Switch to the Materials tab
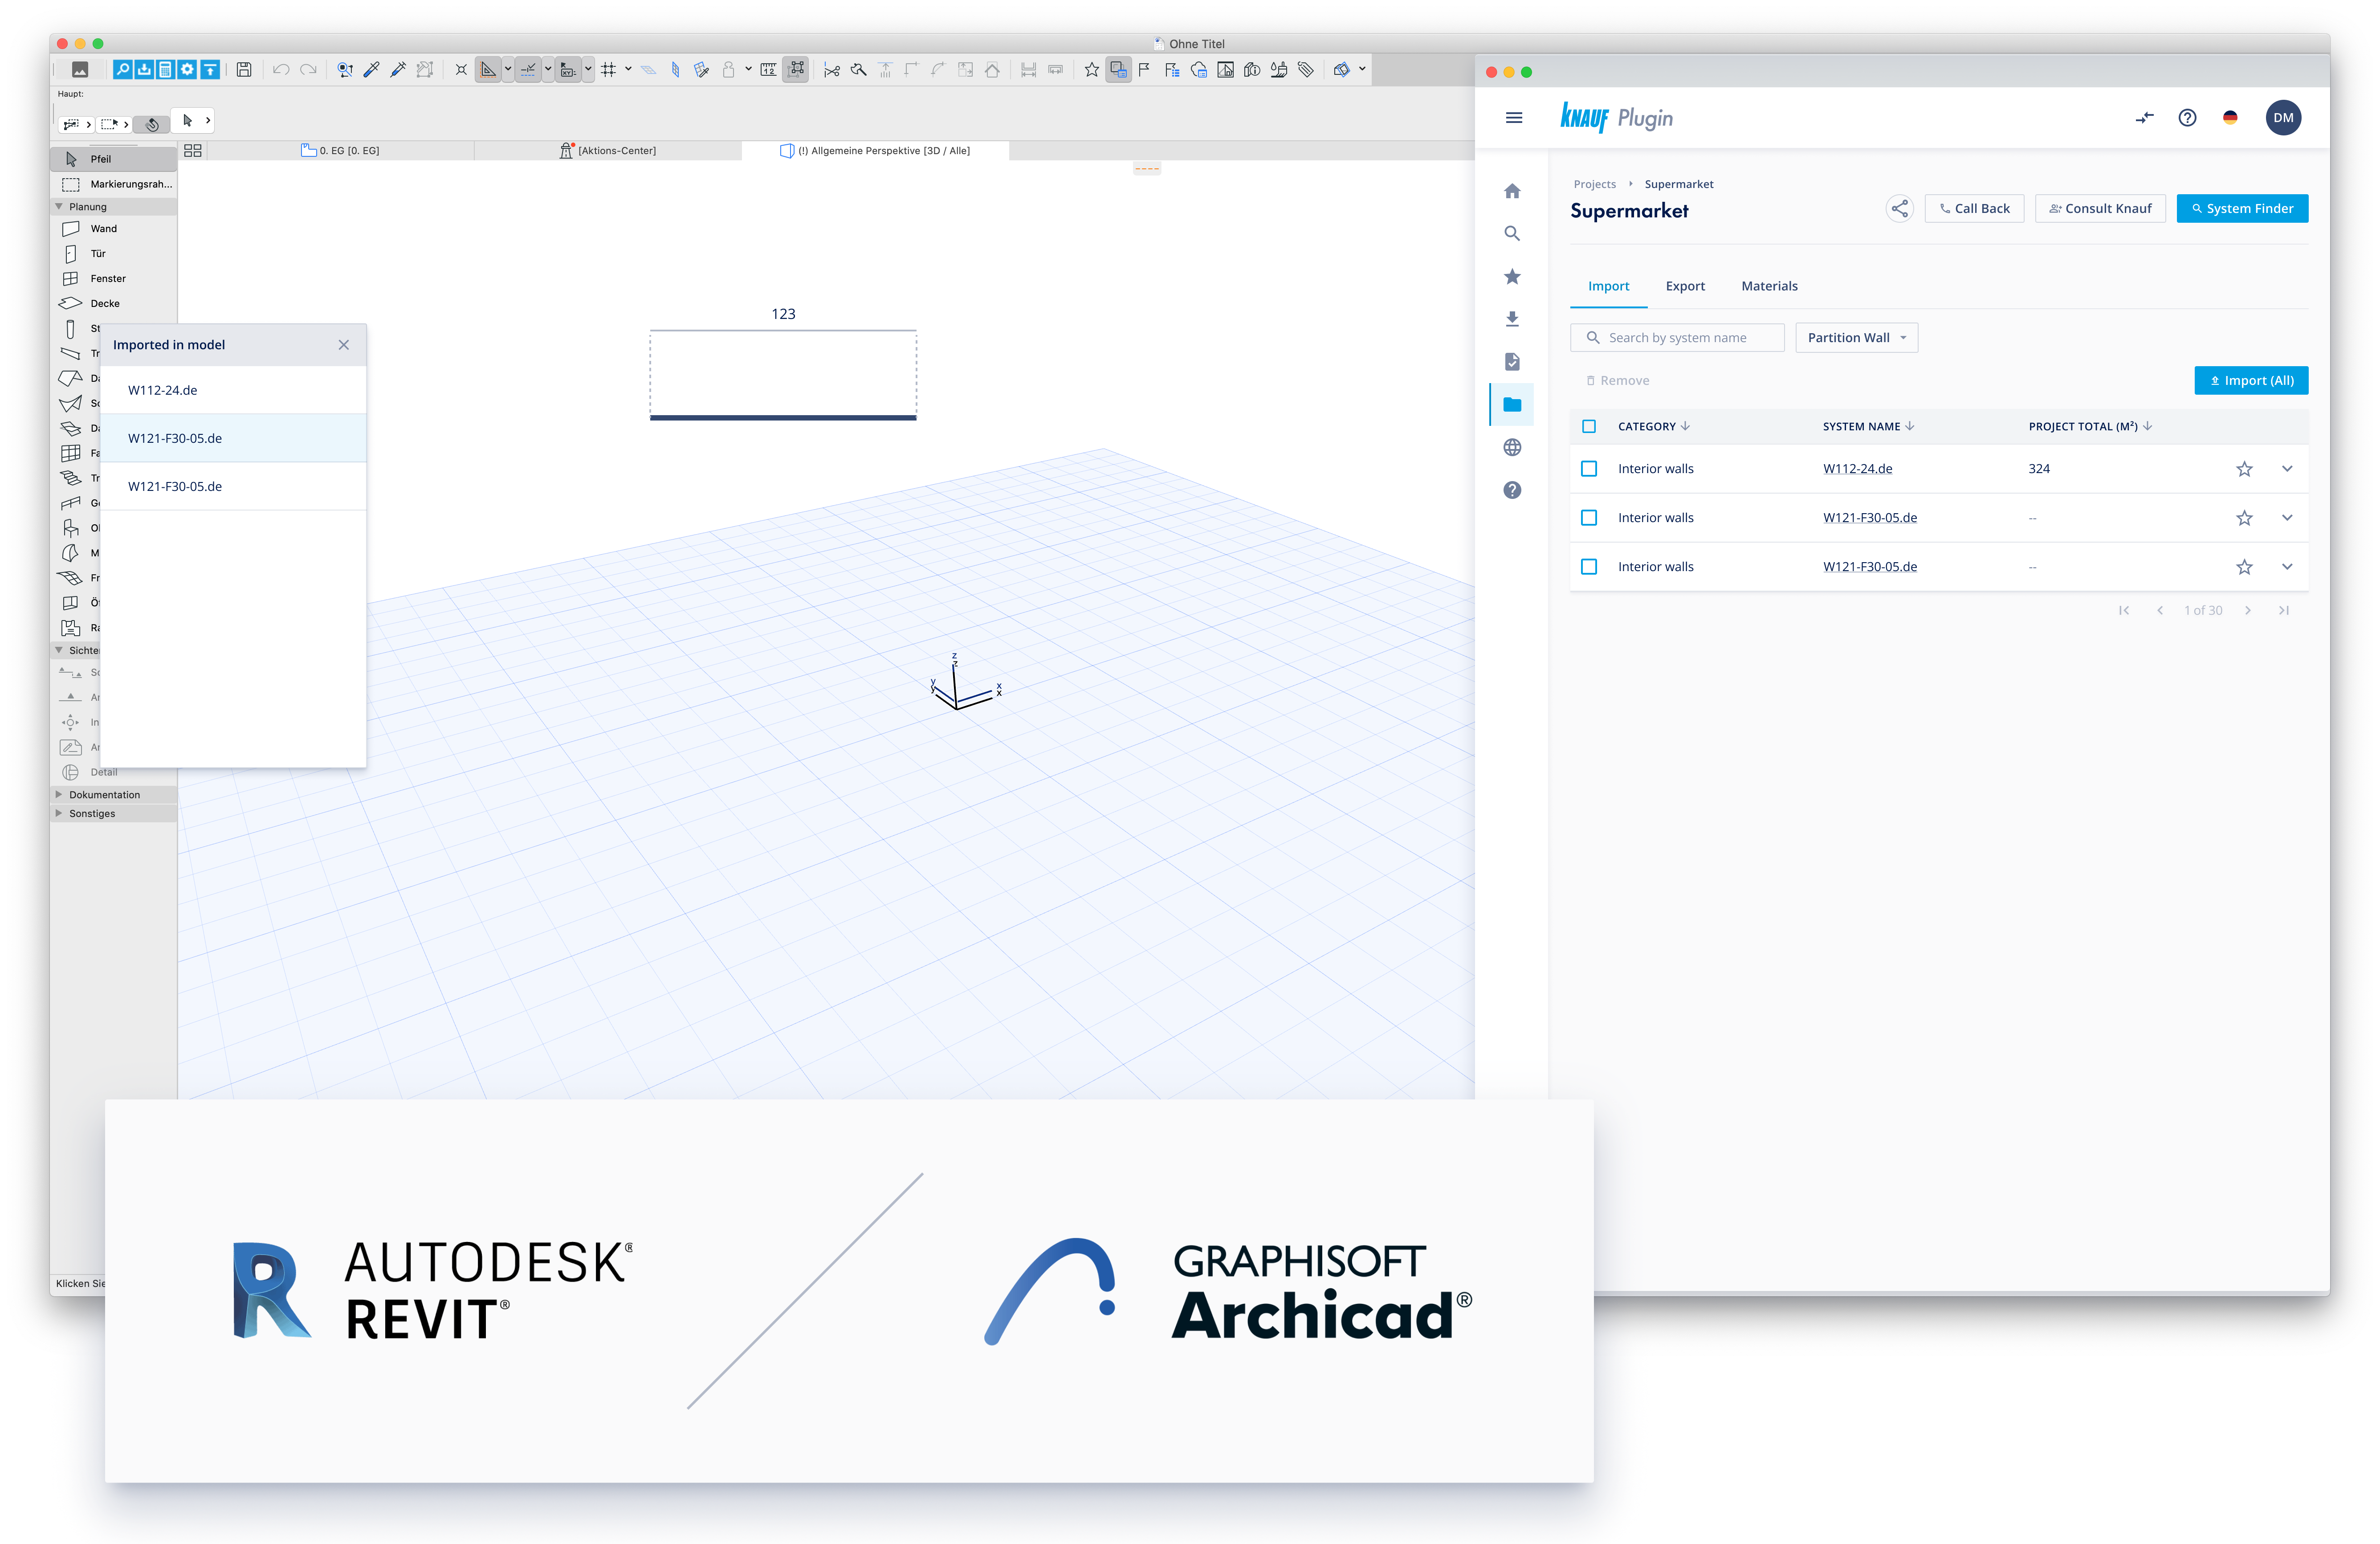Viewport: 2380px width, 1544px height. tap(1769, 287)
